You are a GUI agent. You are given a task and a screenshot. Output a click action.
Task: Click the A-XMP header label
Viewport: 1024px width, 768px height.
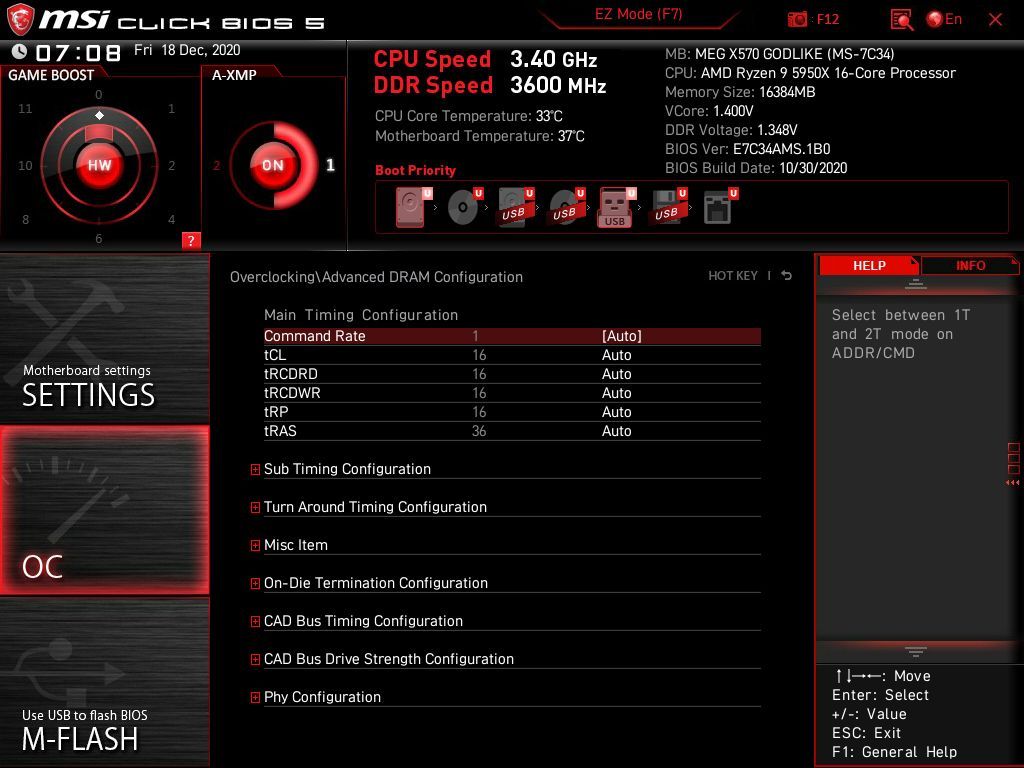tap(234, 75)
